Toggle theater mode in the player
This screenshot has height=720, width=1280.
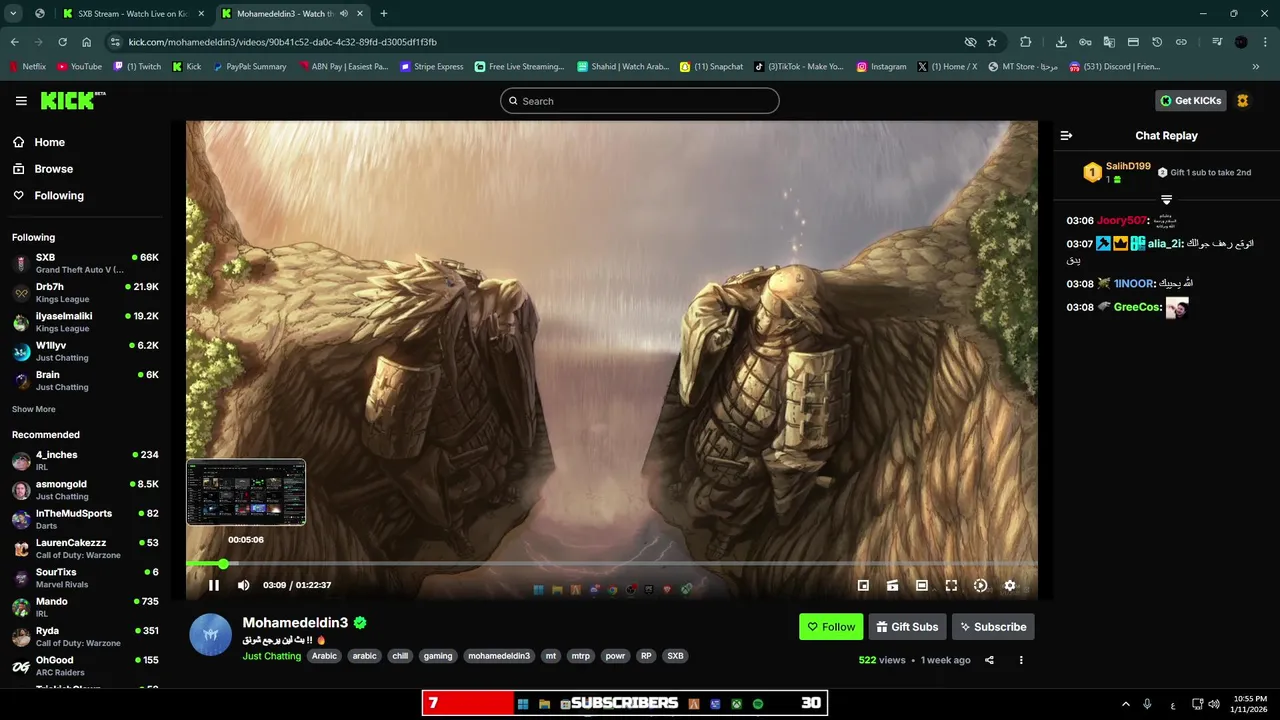pyautogui.click(x=922, y=586)
